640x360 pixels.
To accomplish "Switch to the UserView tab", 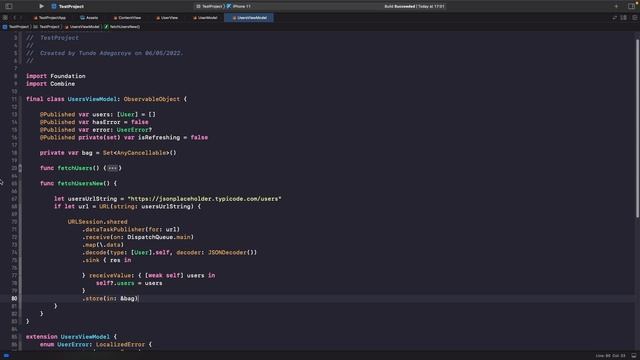I will click(167, 18).
